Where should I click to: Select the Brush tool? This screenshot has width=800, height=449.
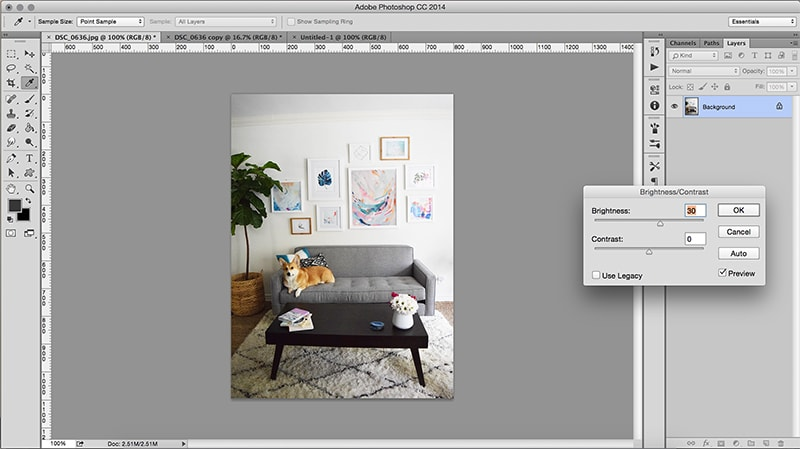click(x=29, y=99)
